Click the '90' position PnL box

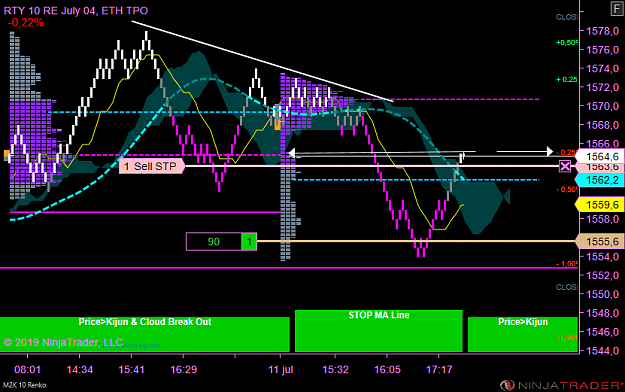point(214,242)
